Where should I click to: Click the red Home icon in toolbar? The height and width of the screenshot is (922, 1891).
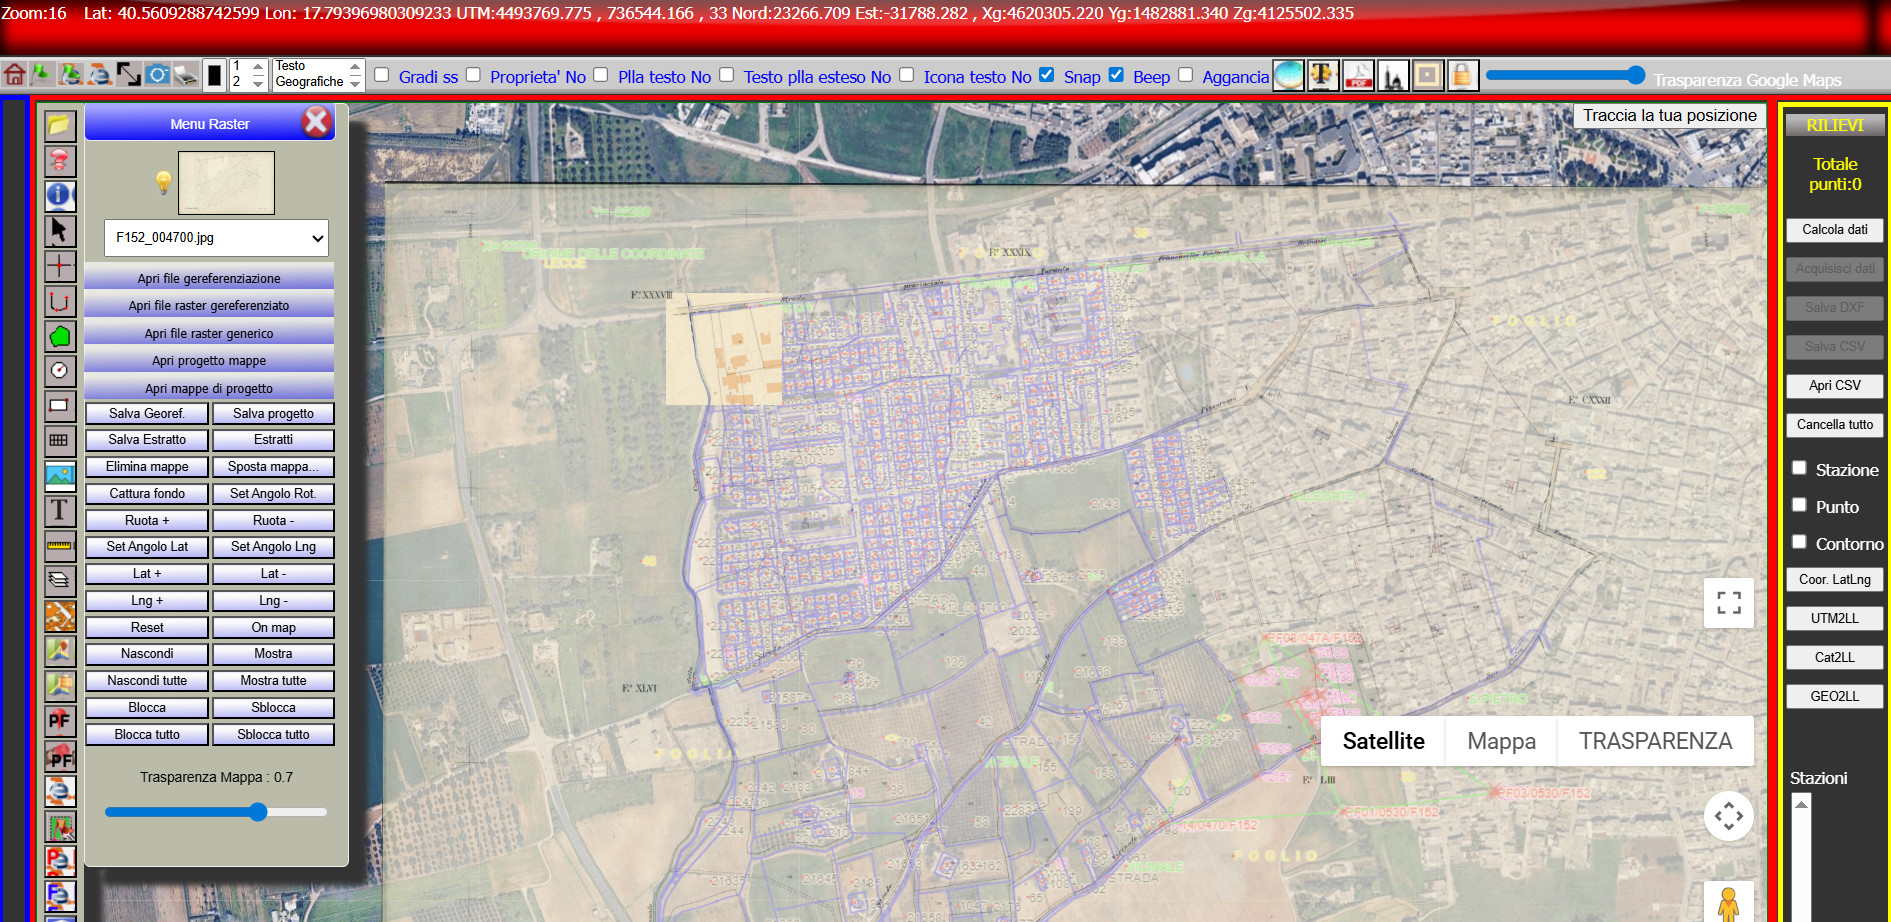tap(14, 74)
